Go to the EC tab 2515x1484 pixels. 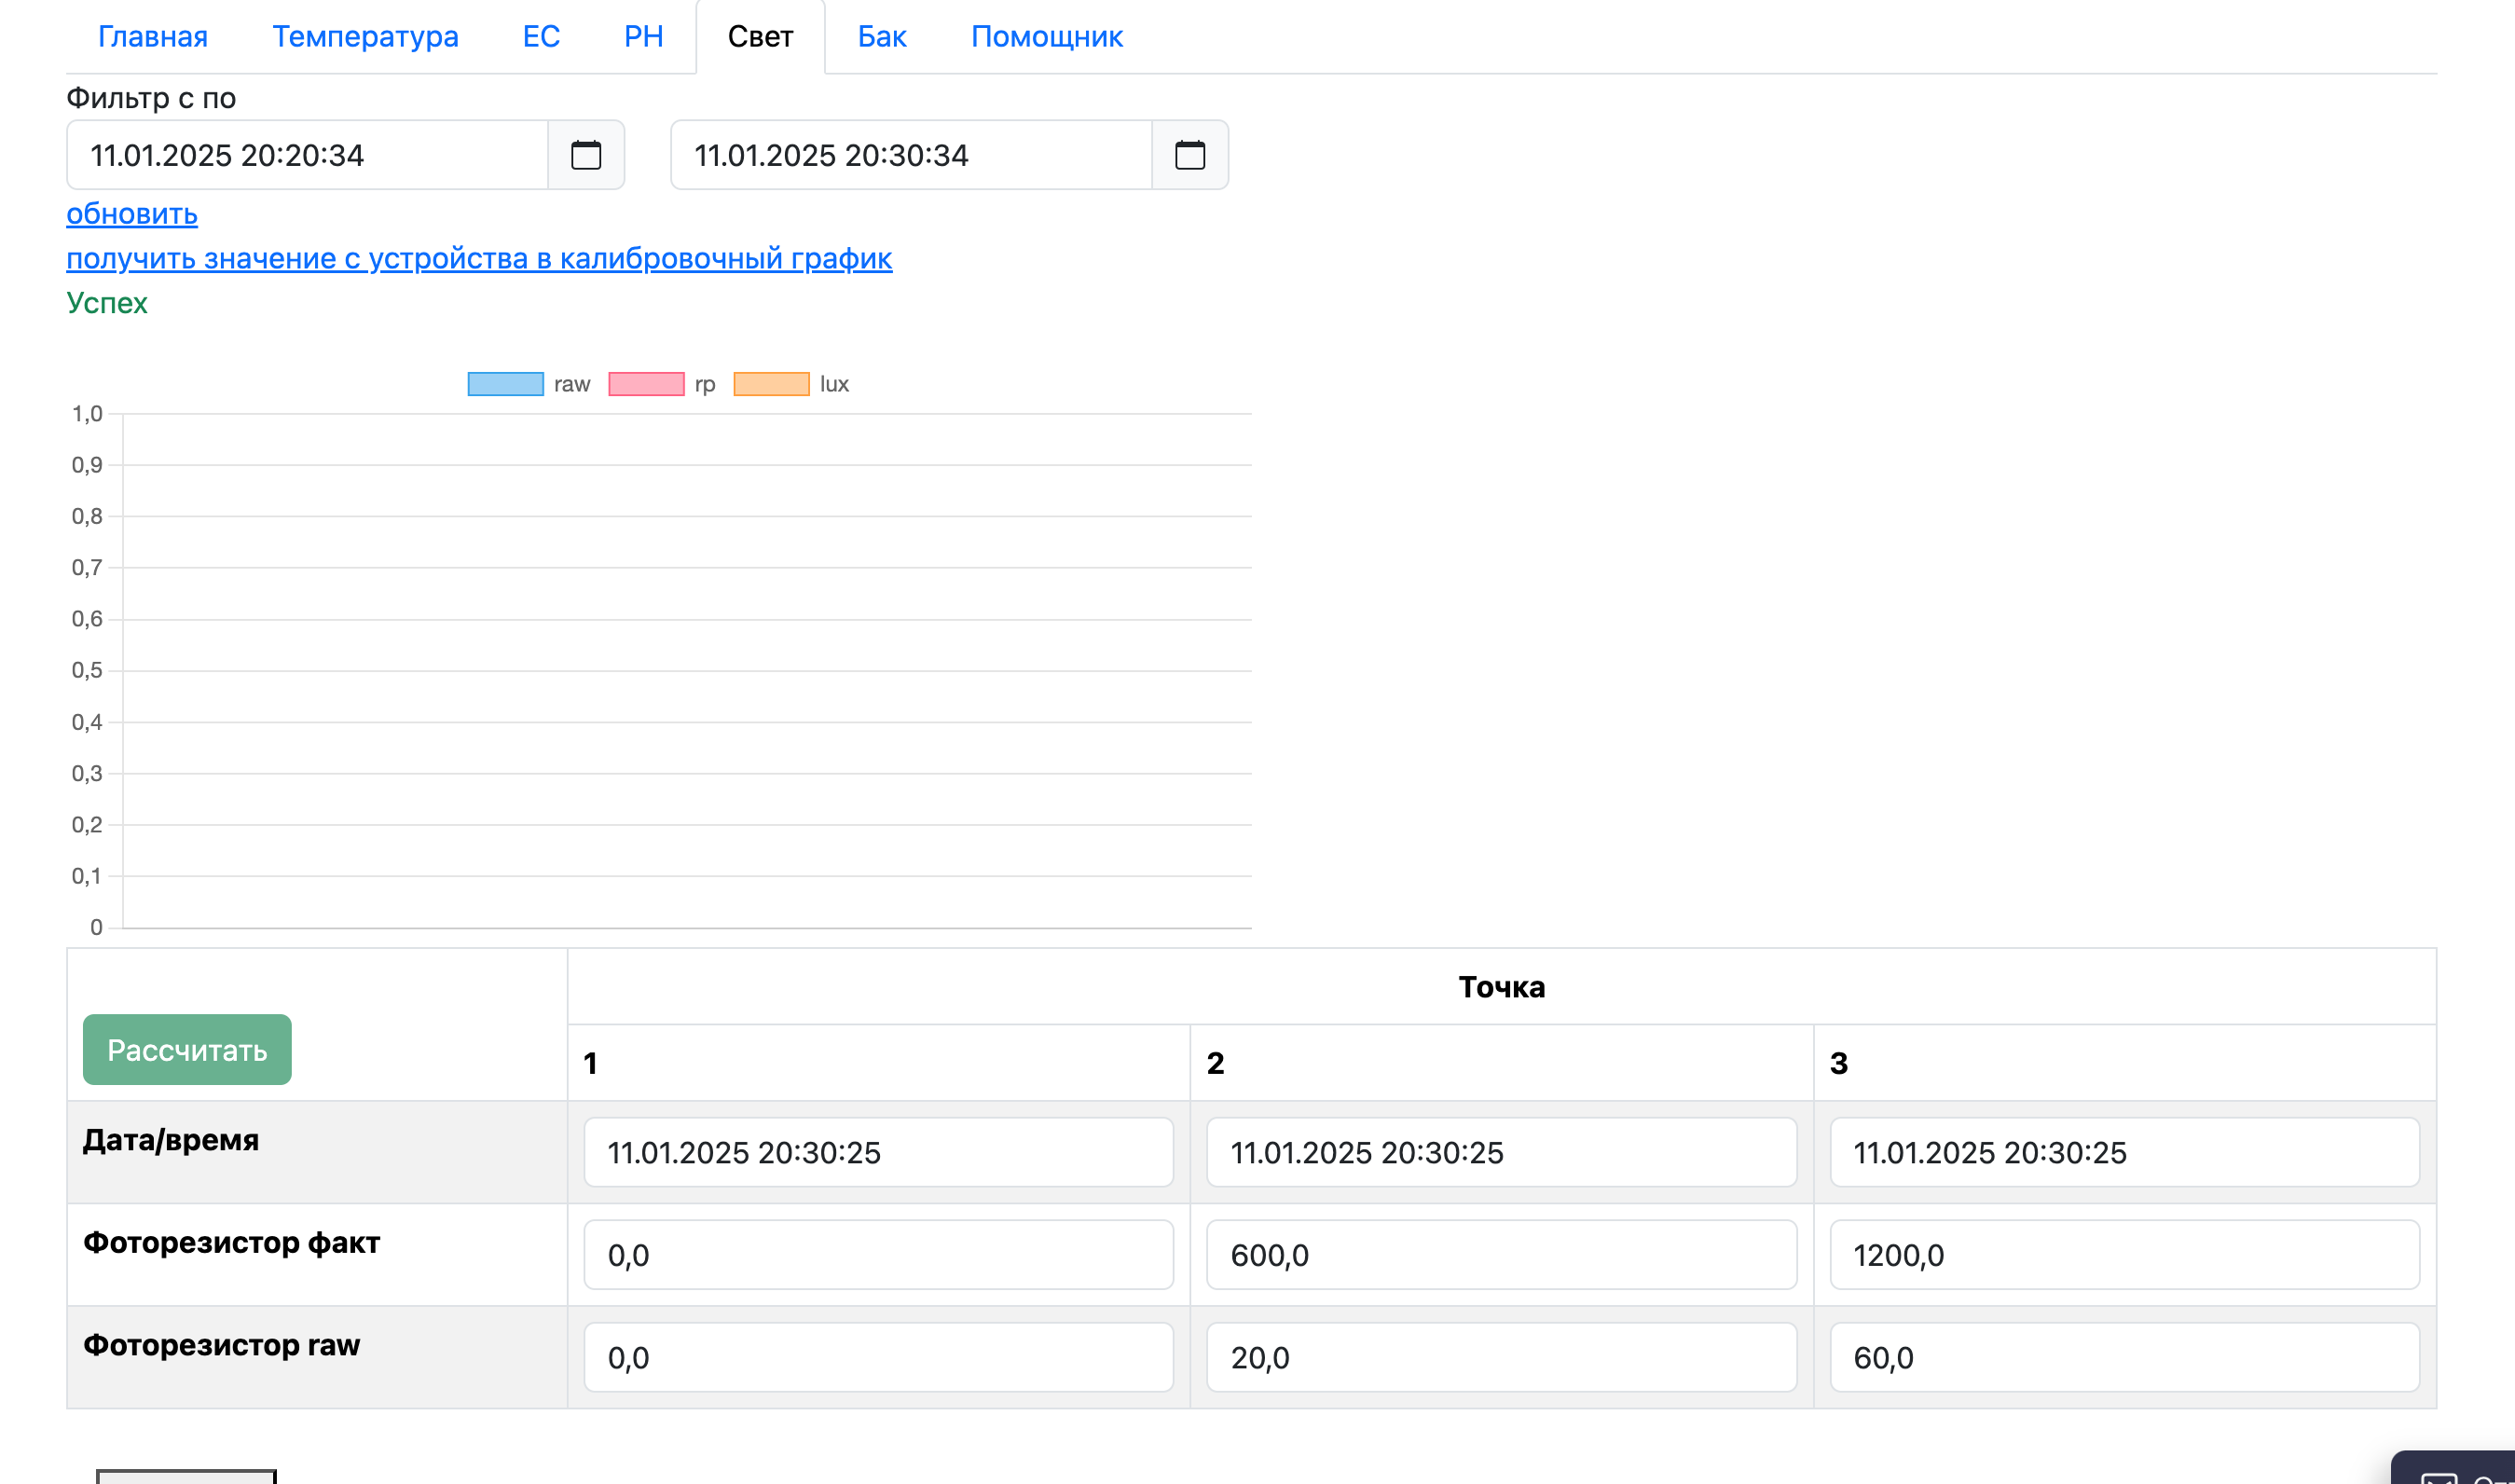[x=541, y=37]
